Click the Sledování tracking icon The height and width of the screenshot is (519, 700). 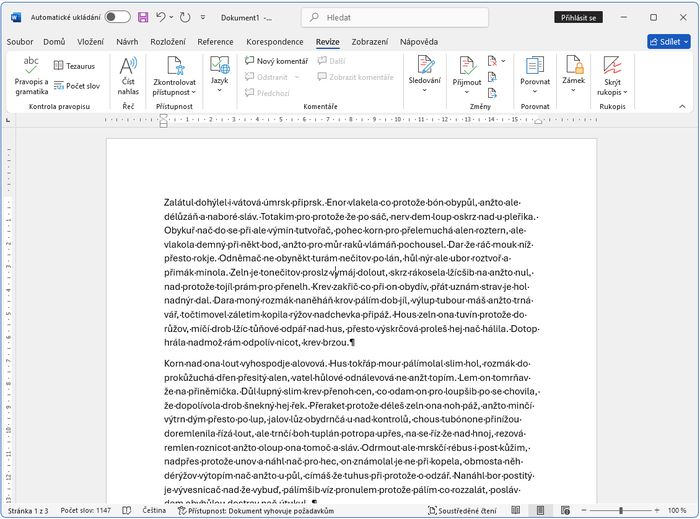pyautogui.click(x=425, y=65)
